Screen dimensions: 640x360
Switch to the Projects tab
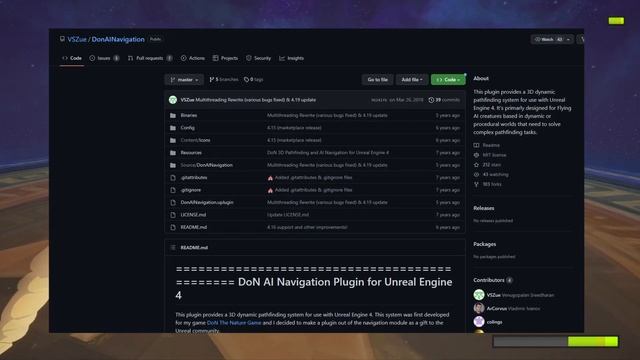225,58
